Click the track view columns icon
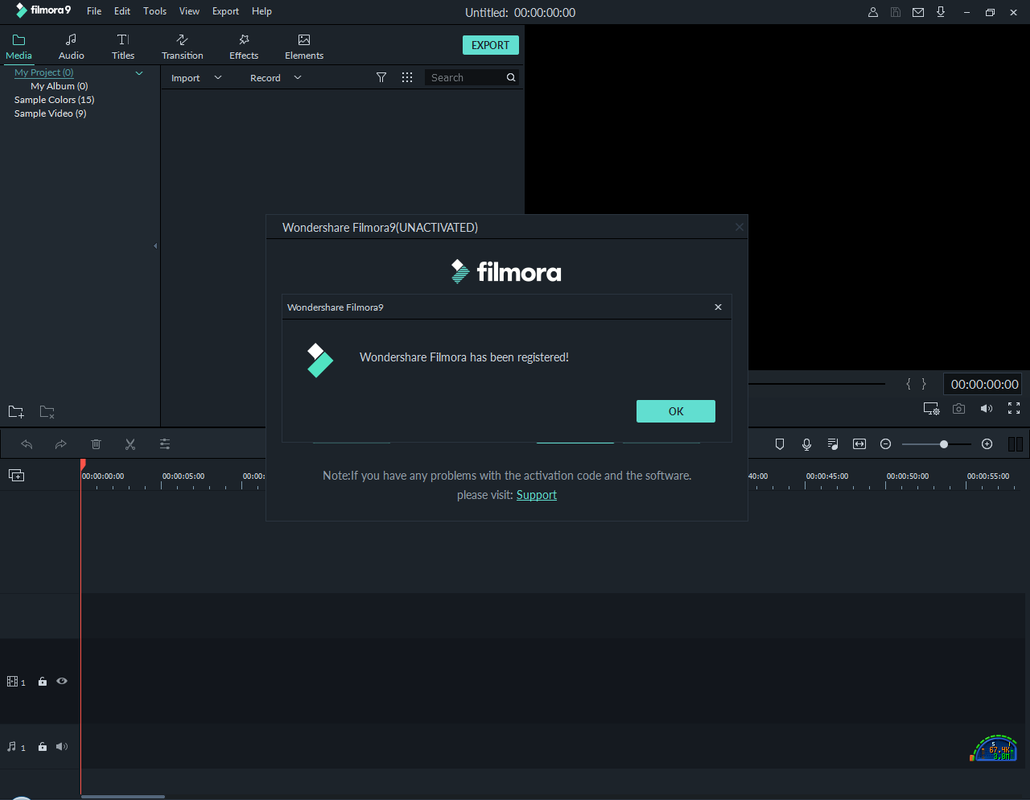Viewport: 1030px width, 800px height. click(x=1015, y=444)
